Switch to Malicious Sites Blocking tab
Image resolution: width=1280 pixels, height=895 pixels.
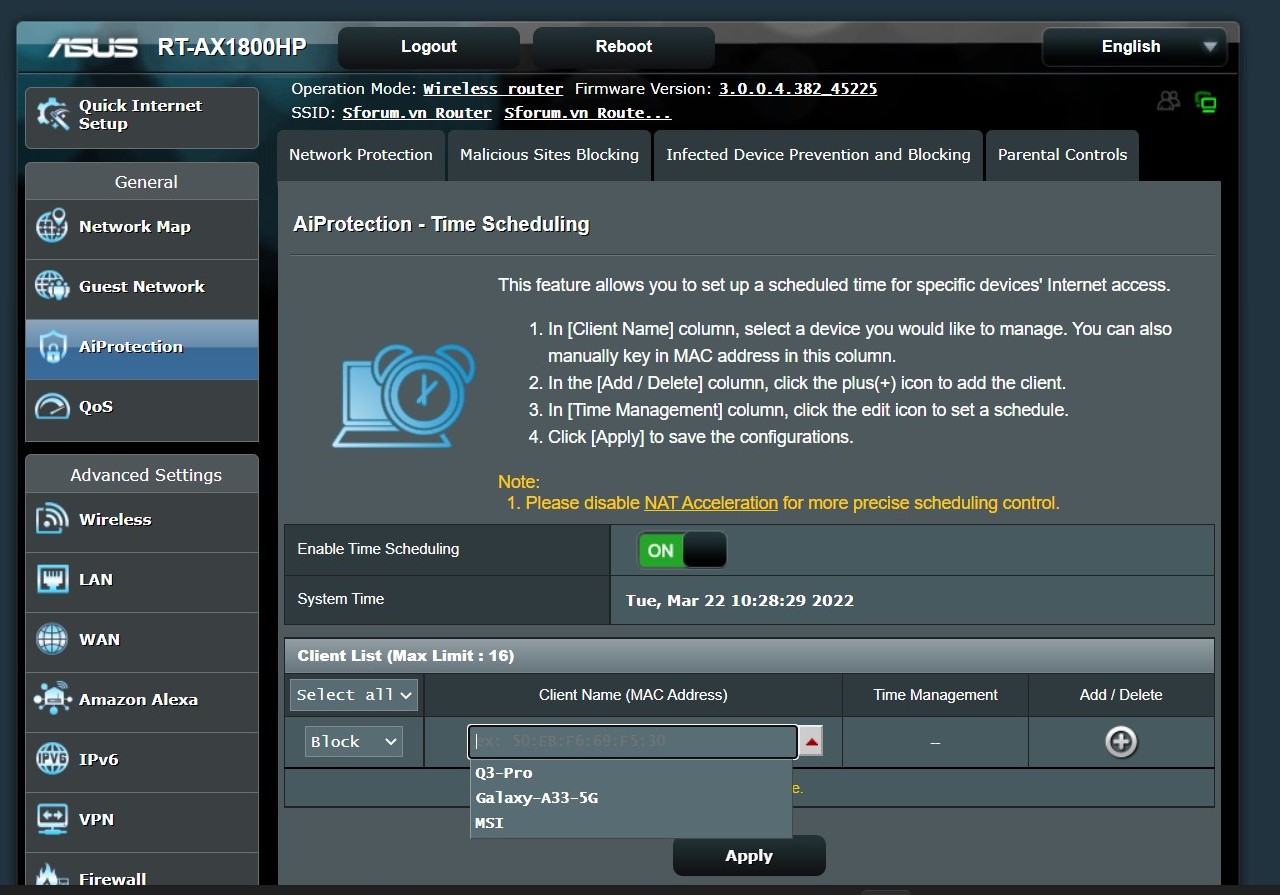tap(549, 155)
